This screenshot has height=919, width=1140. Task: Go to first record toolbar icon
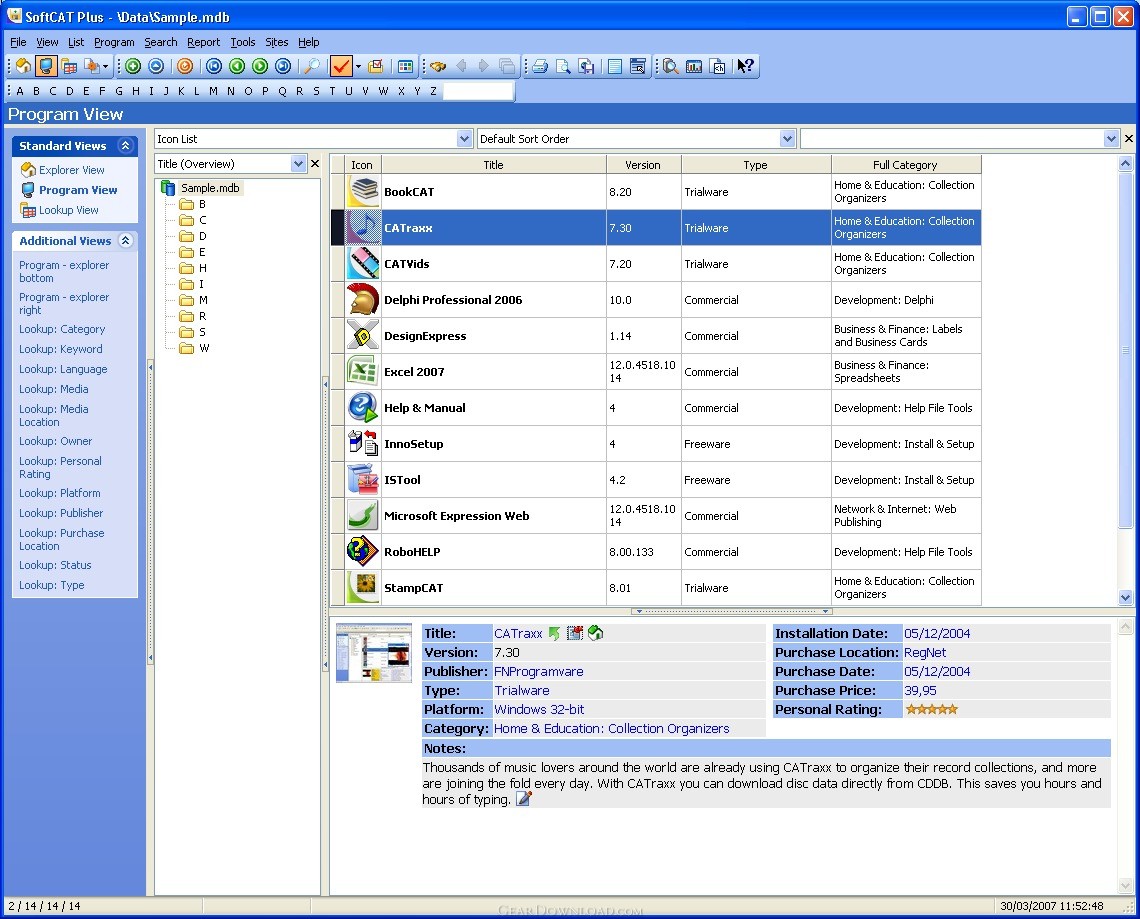pyautogui.click(x=214, y=66)
